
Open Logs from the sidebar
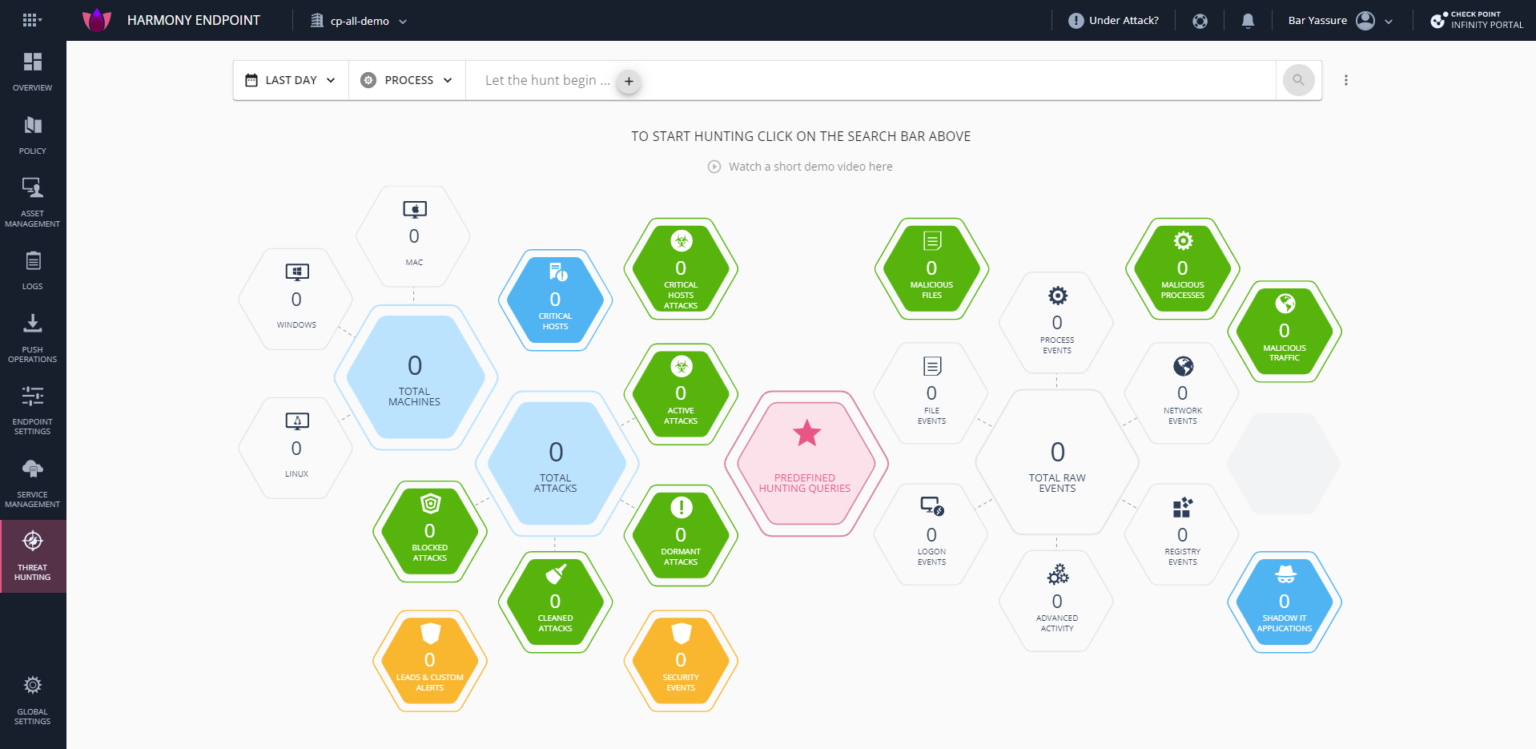(x=33, y=271)
